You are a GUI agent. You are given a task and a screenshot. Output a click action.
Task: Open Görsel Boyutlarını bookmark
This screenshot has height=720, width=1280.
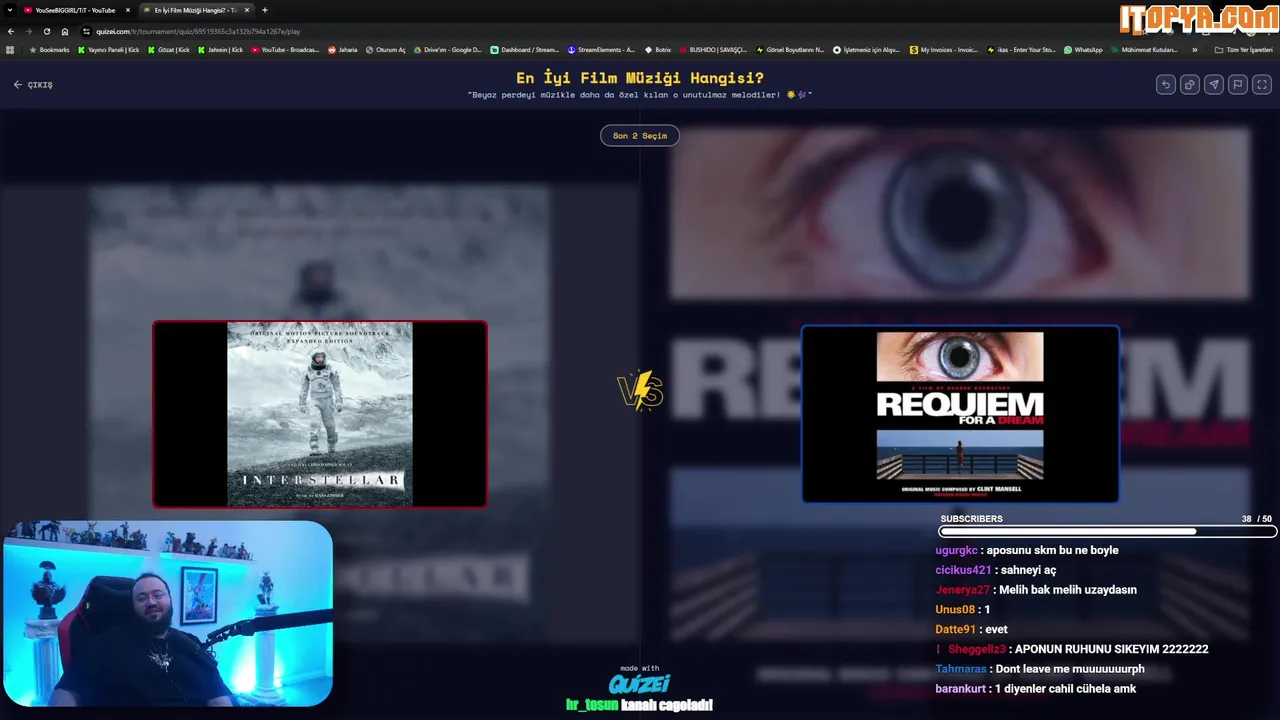[x=790, y=49]
